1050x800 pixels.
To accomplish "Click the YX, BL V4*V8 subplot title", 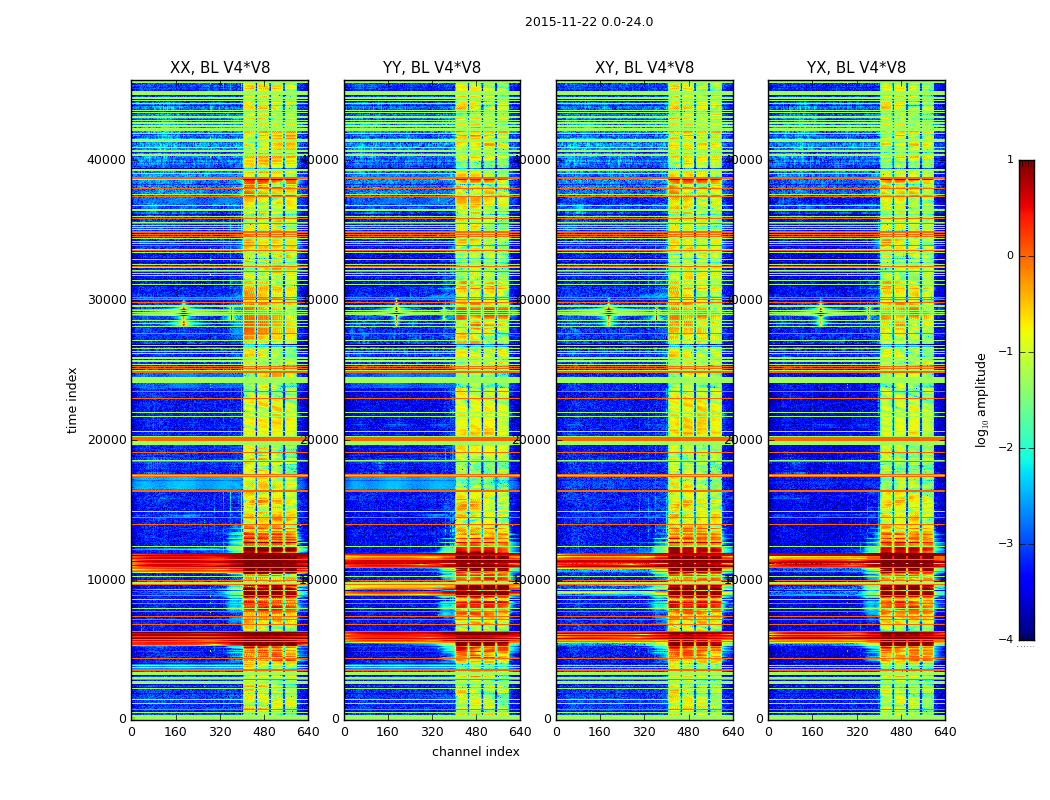I will click(856, 68).
